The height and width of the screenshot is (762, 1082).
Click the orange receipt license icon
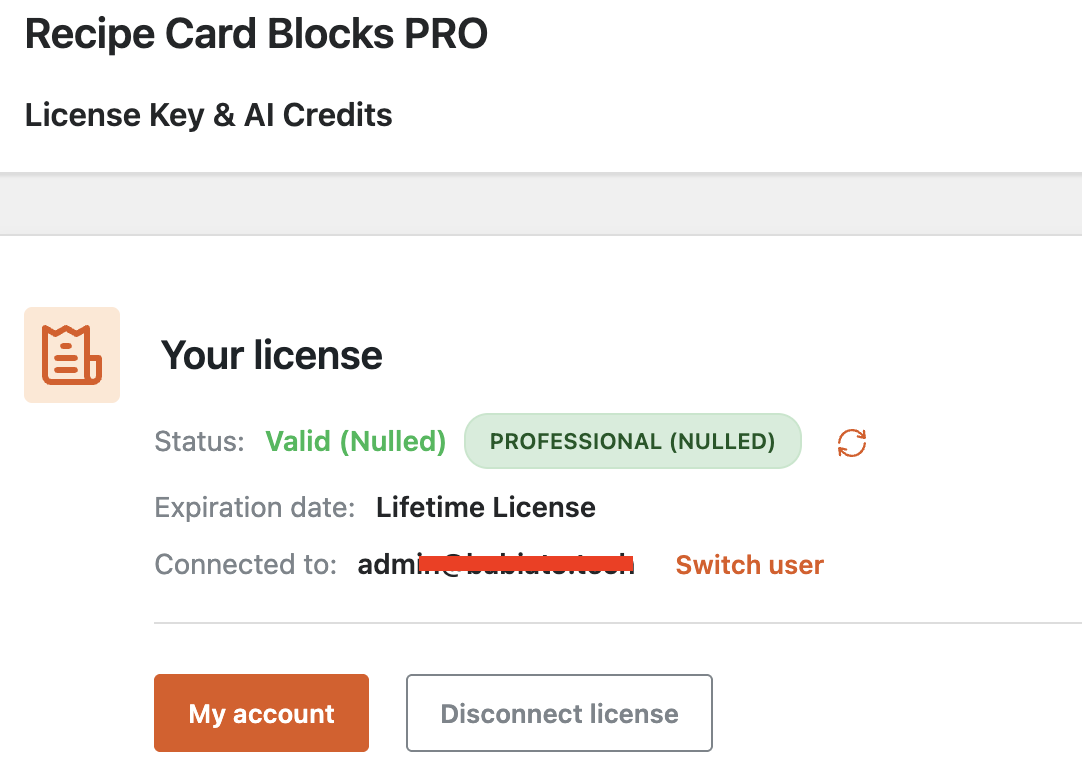(72, 355)
